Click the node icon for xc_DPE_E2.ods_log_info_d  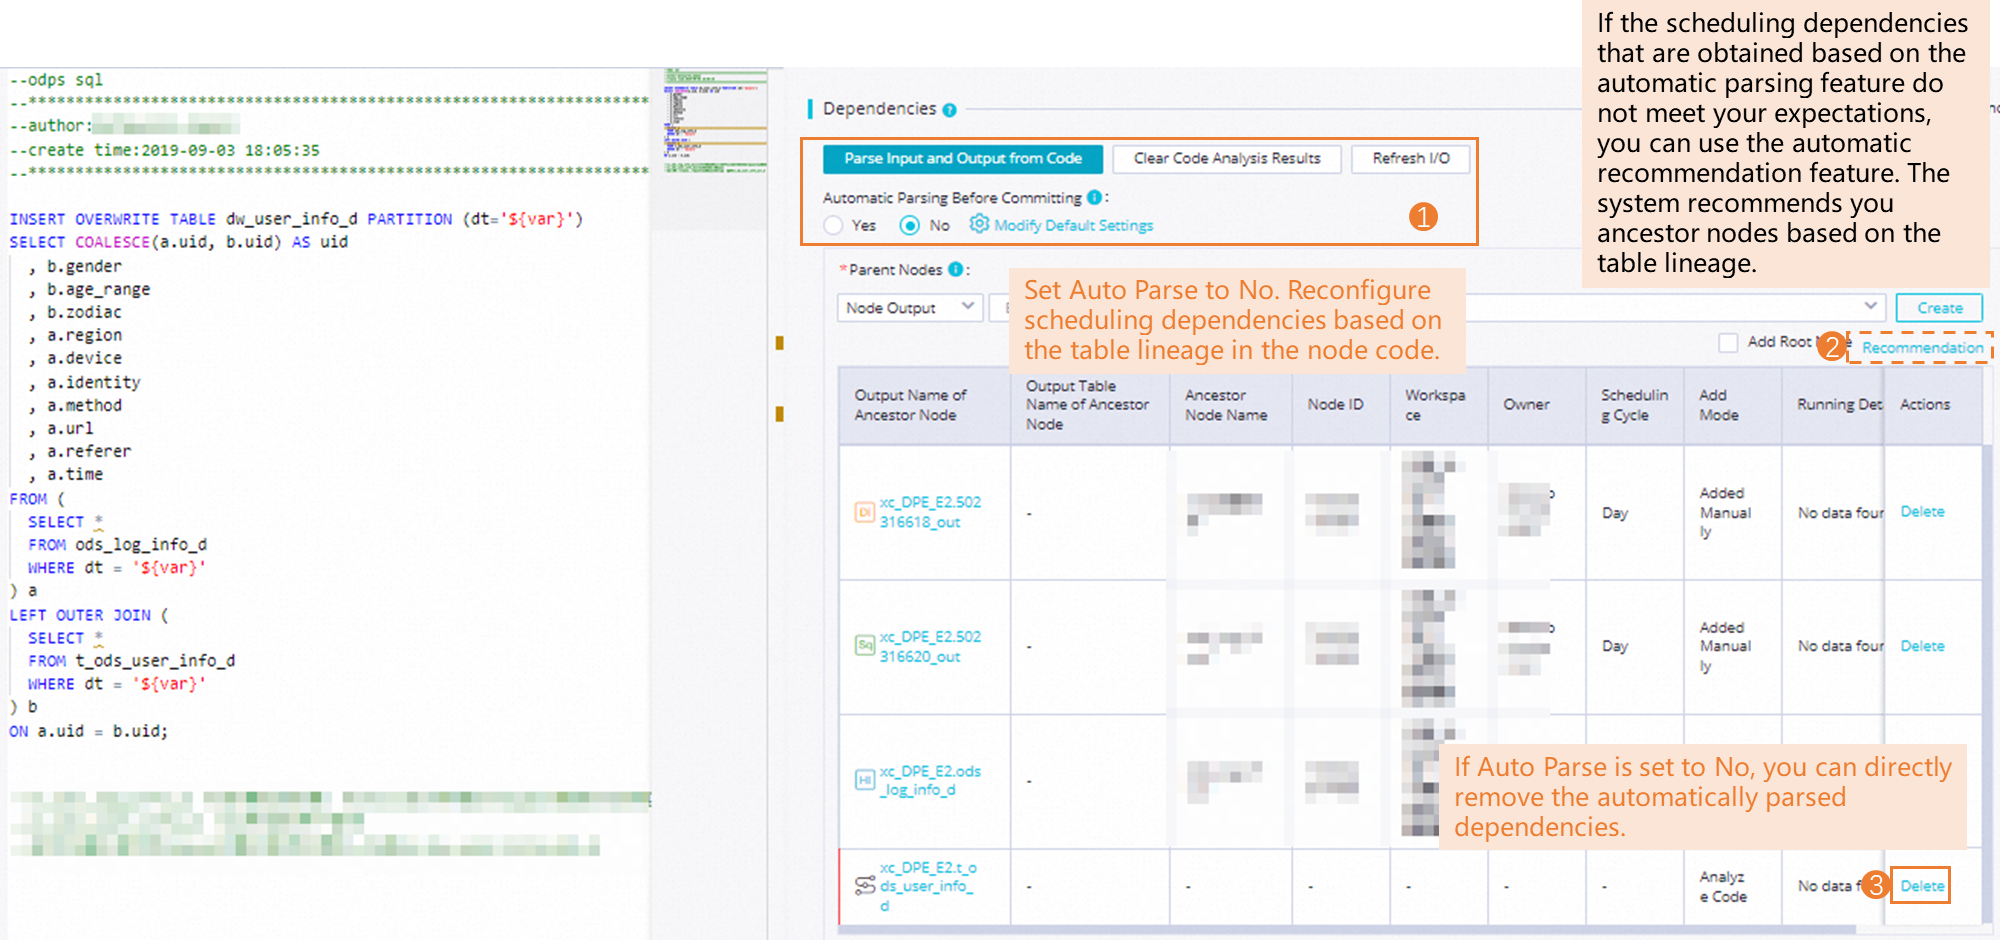[x=865, y=780]
